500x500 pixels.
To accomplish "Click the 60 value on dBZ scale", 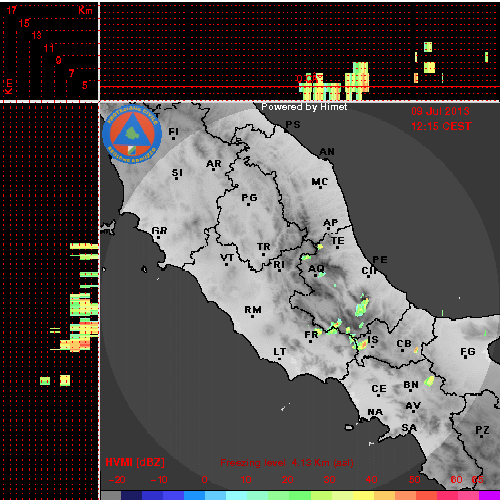I will coord(456,480).
